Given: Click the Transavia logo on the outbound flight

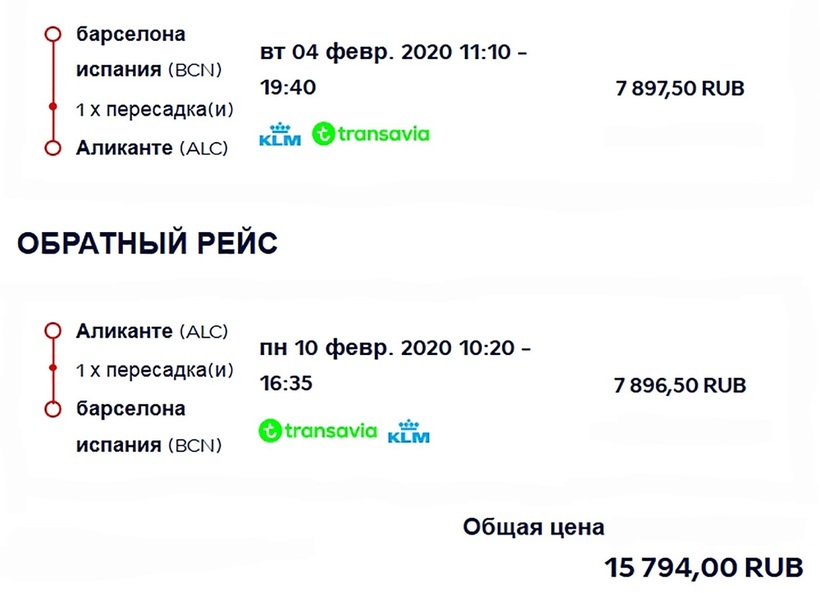Looking at the screenshot, I should [x=370, y=133].
